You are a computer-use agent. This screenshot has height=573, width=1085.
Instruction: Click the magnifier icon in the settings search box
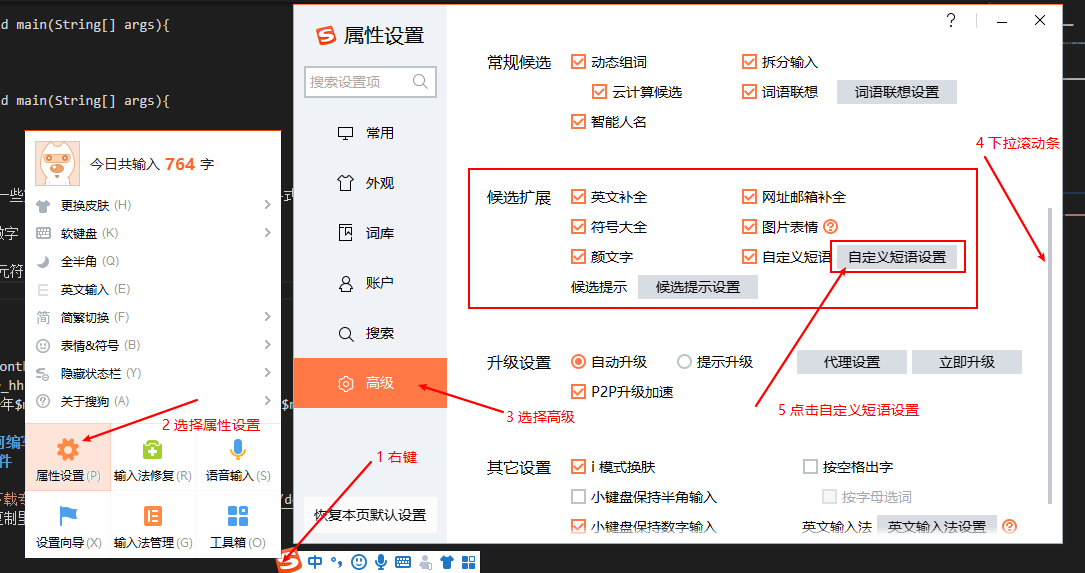pyautogui.click(x=420, y=82)
